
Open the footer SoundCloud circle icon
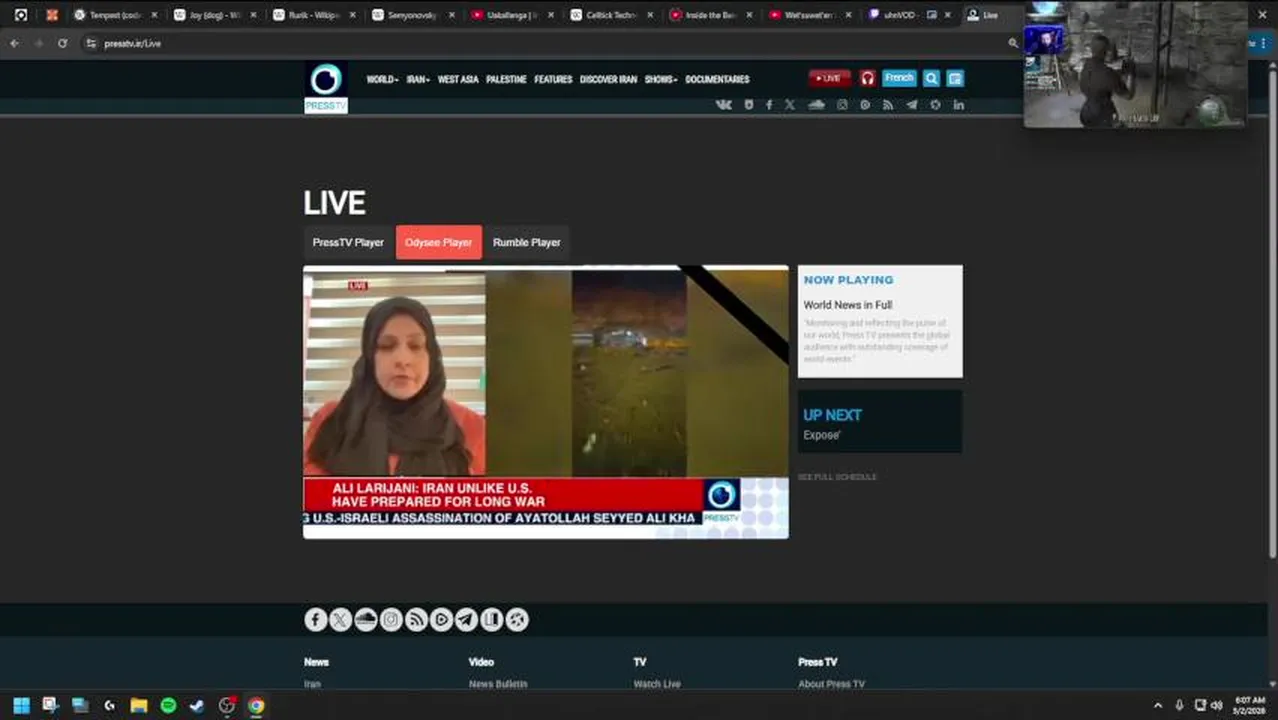[366, 620]
